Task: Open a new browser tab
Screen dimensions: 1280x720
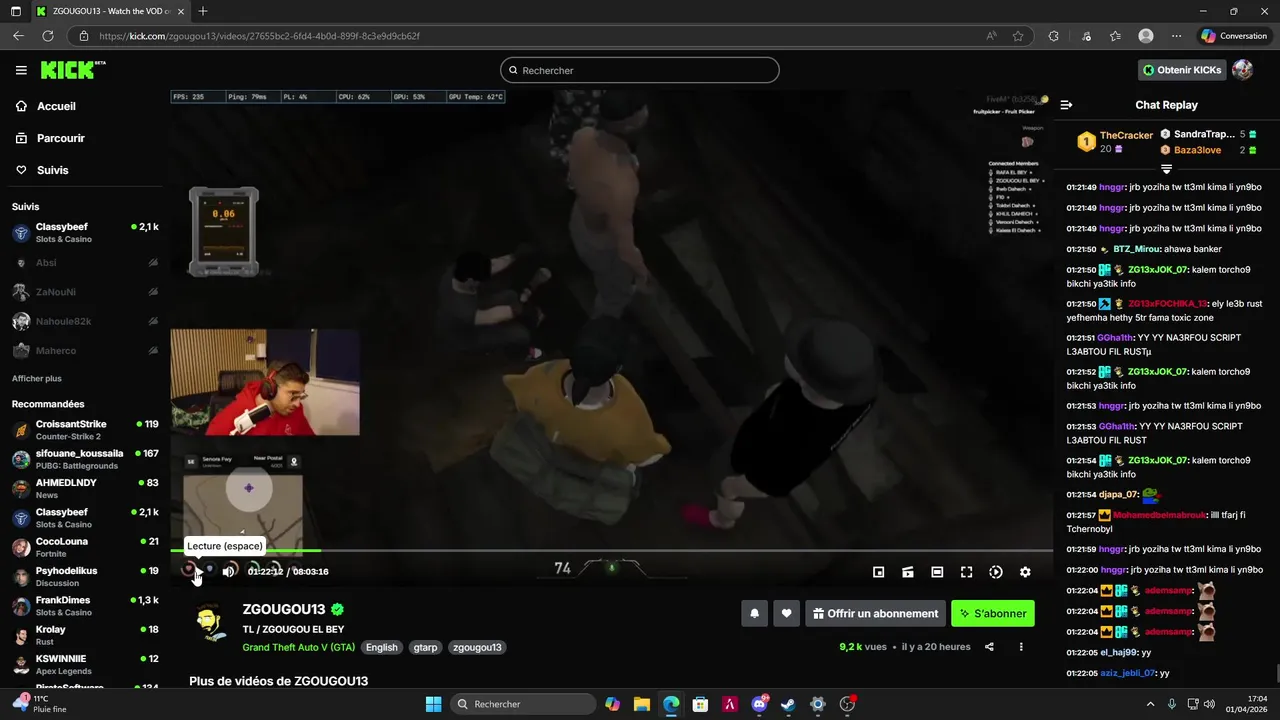Action: 203,11
